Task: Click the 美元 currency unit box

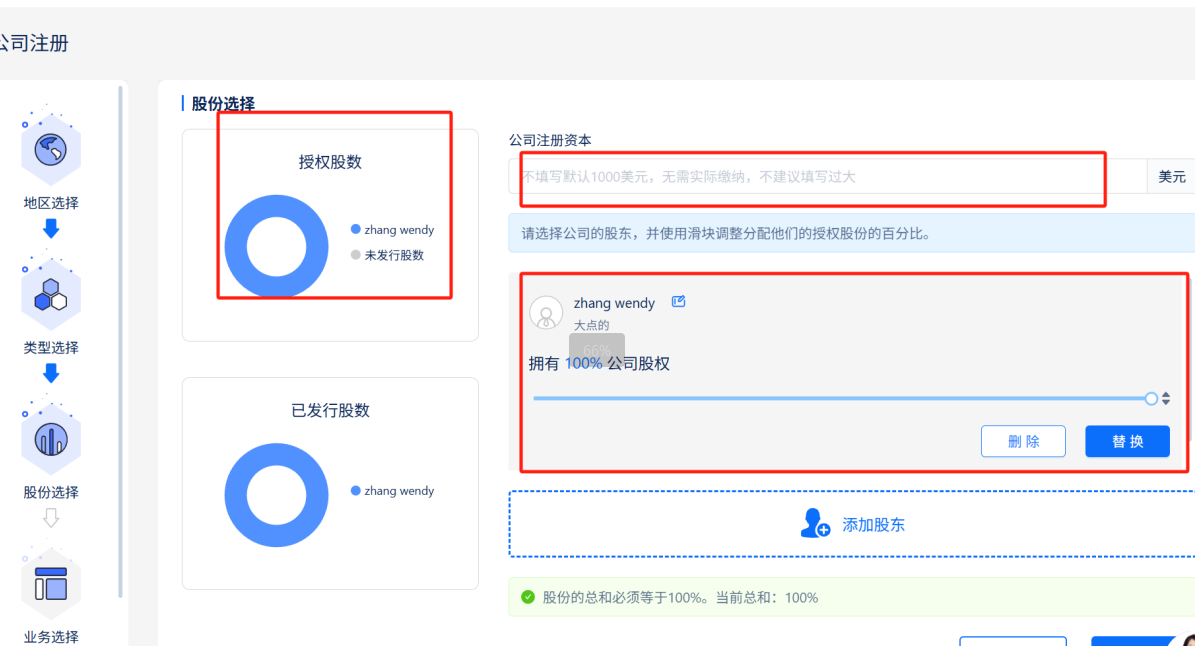Action: click(x=1171, y=177)
